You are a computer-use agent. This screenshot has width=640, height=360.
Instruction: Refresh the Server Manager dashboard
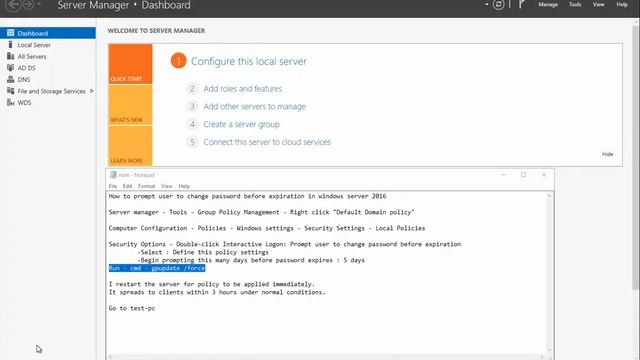coord(498,4)
